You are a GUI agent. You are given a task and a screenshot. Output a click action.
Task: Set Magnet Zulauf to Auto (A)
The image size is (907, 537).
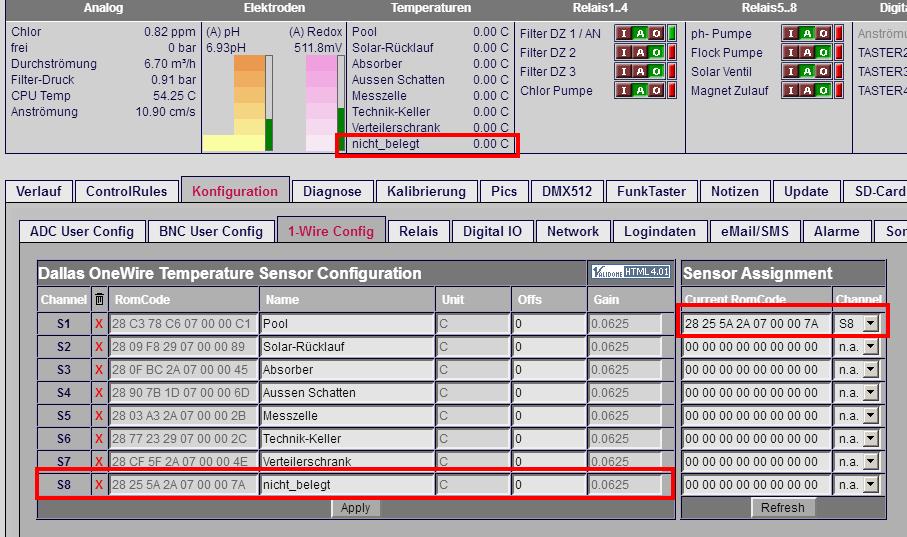[807, 90]
